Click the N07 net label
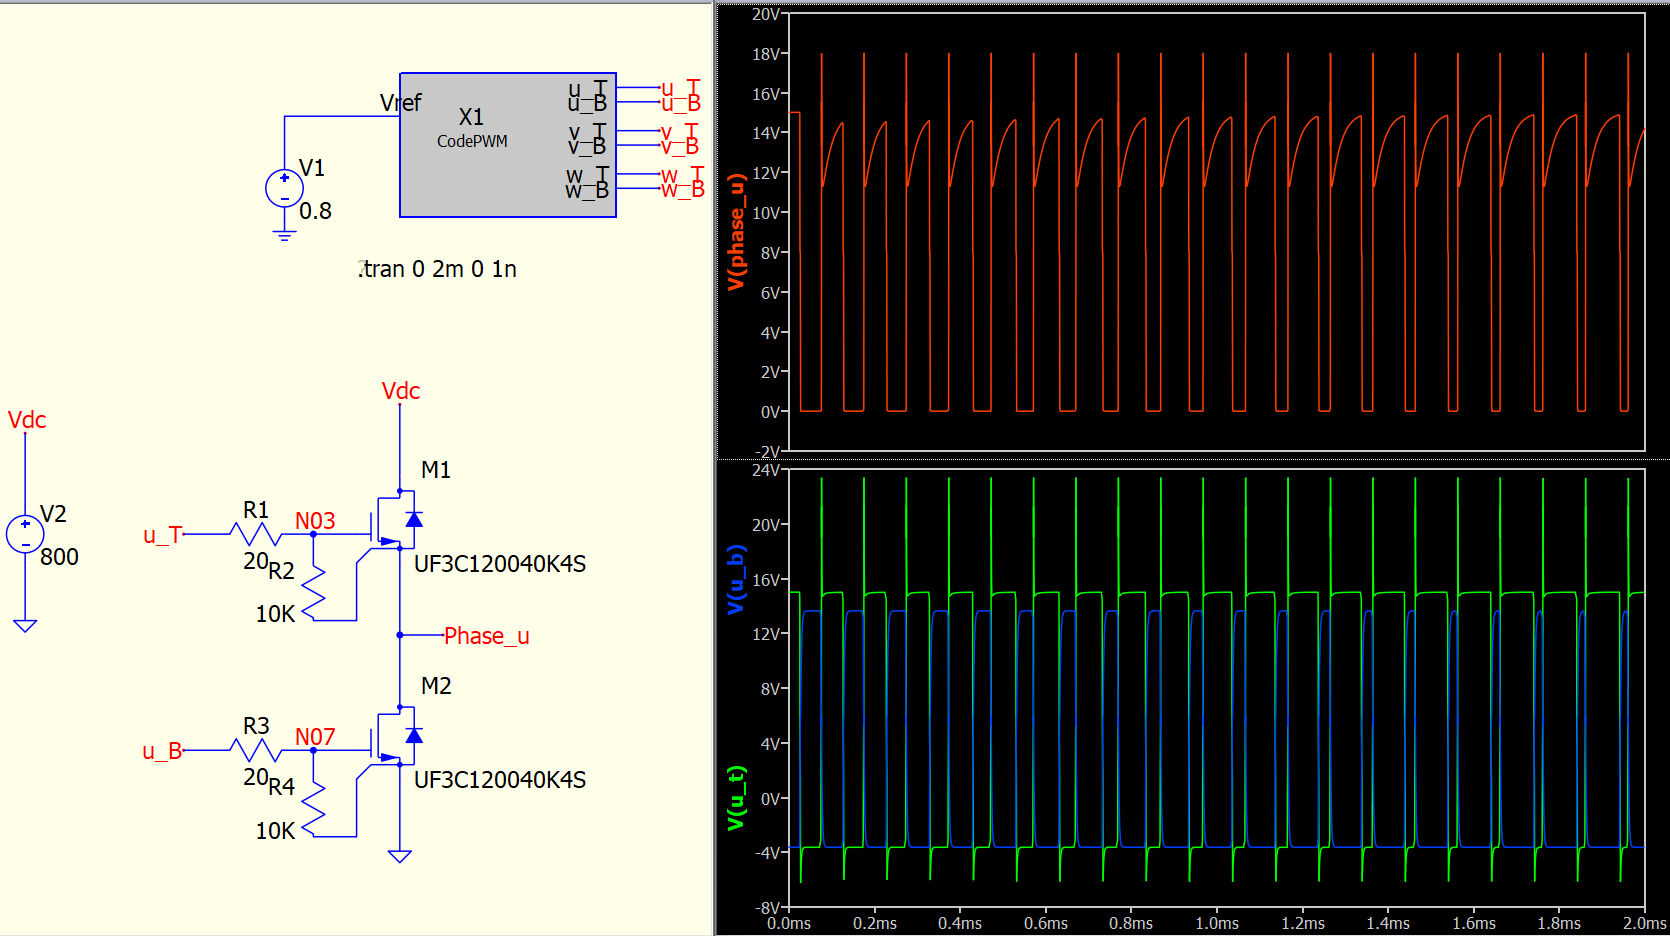 [315, 737]
